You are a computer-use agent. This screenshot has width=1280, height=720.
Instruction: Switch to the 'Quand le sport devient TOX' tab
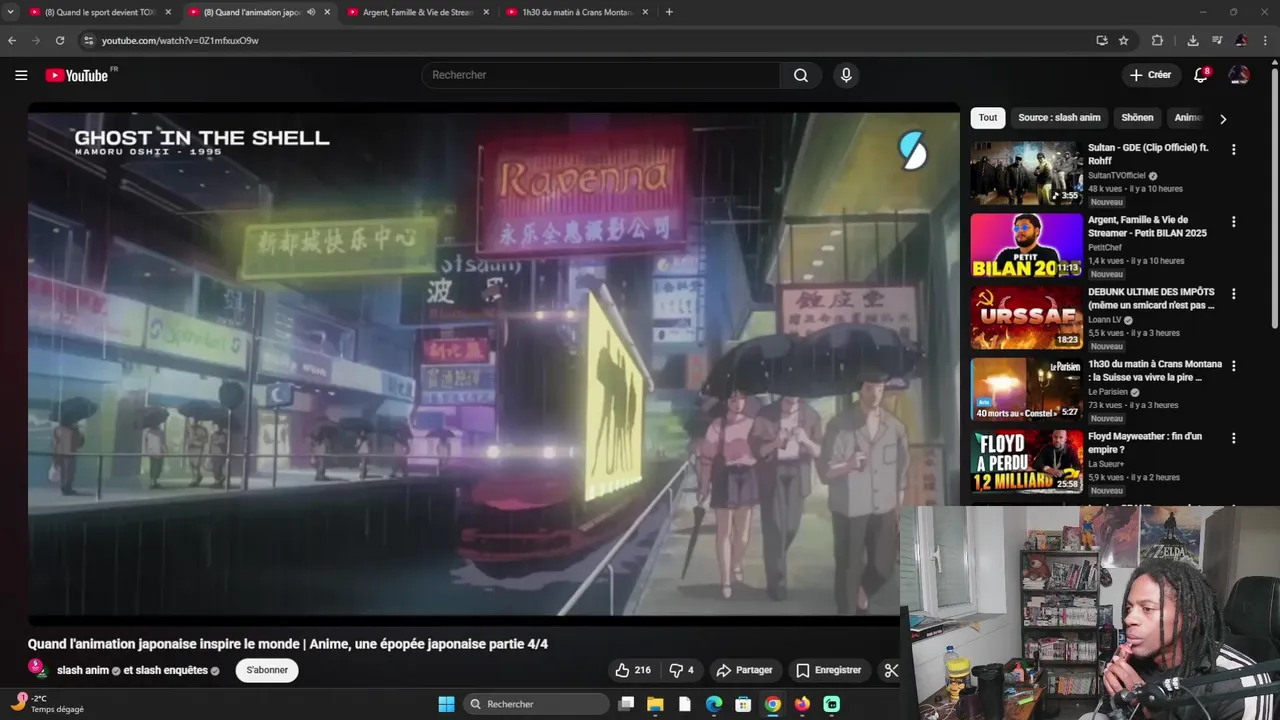100,12
